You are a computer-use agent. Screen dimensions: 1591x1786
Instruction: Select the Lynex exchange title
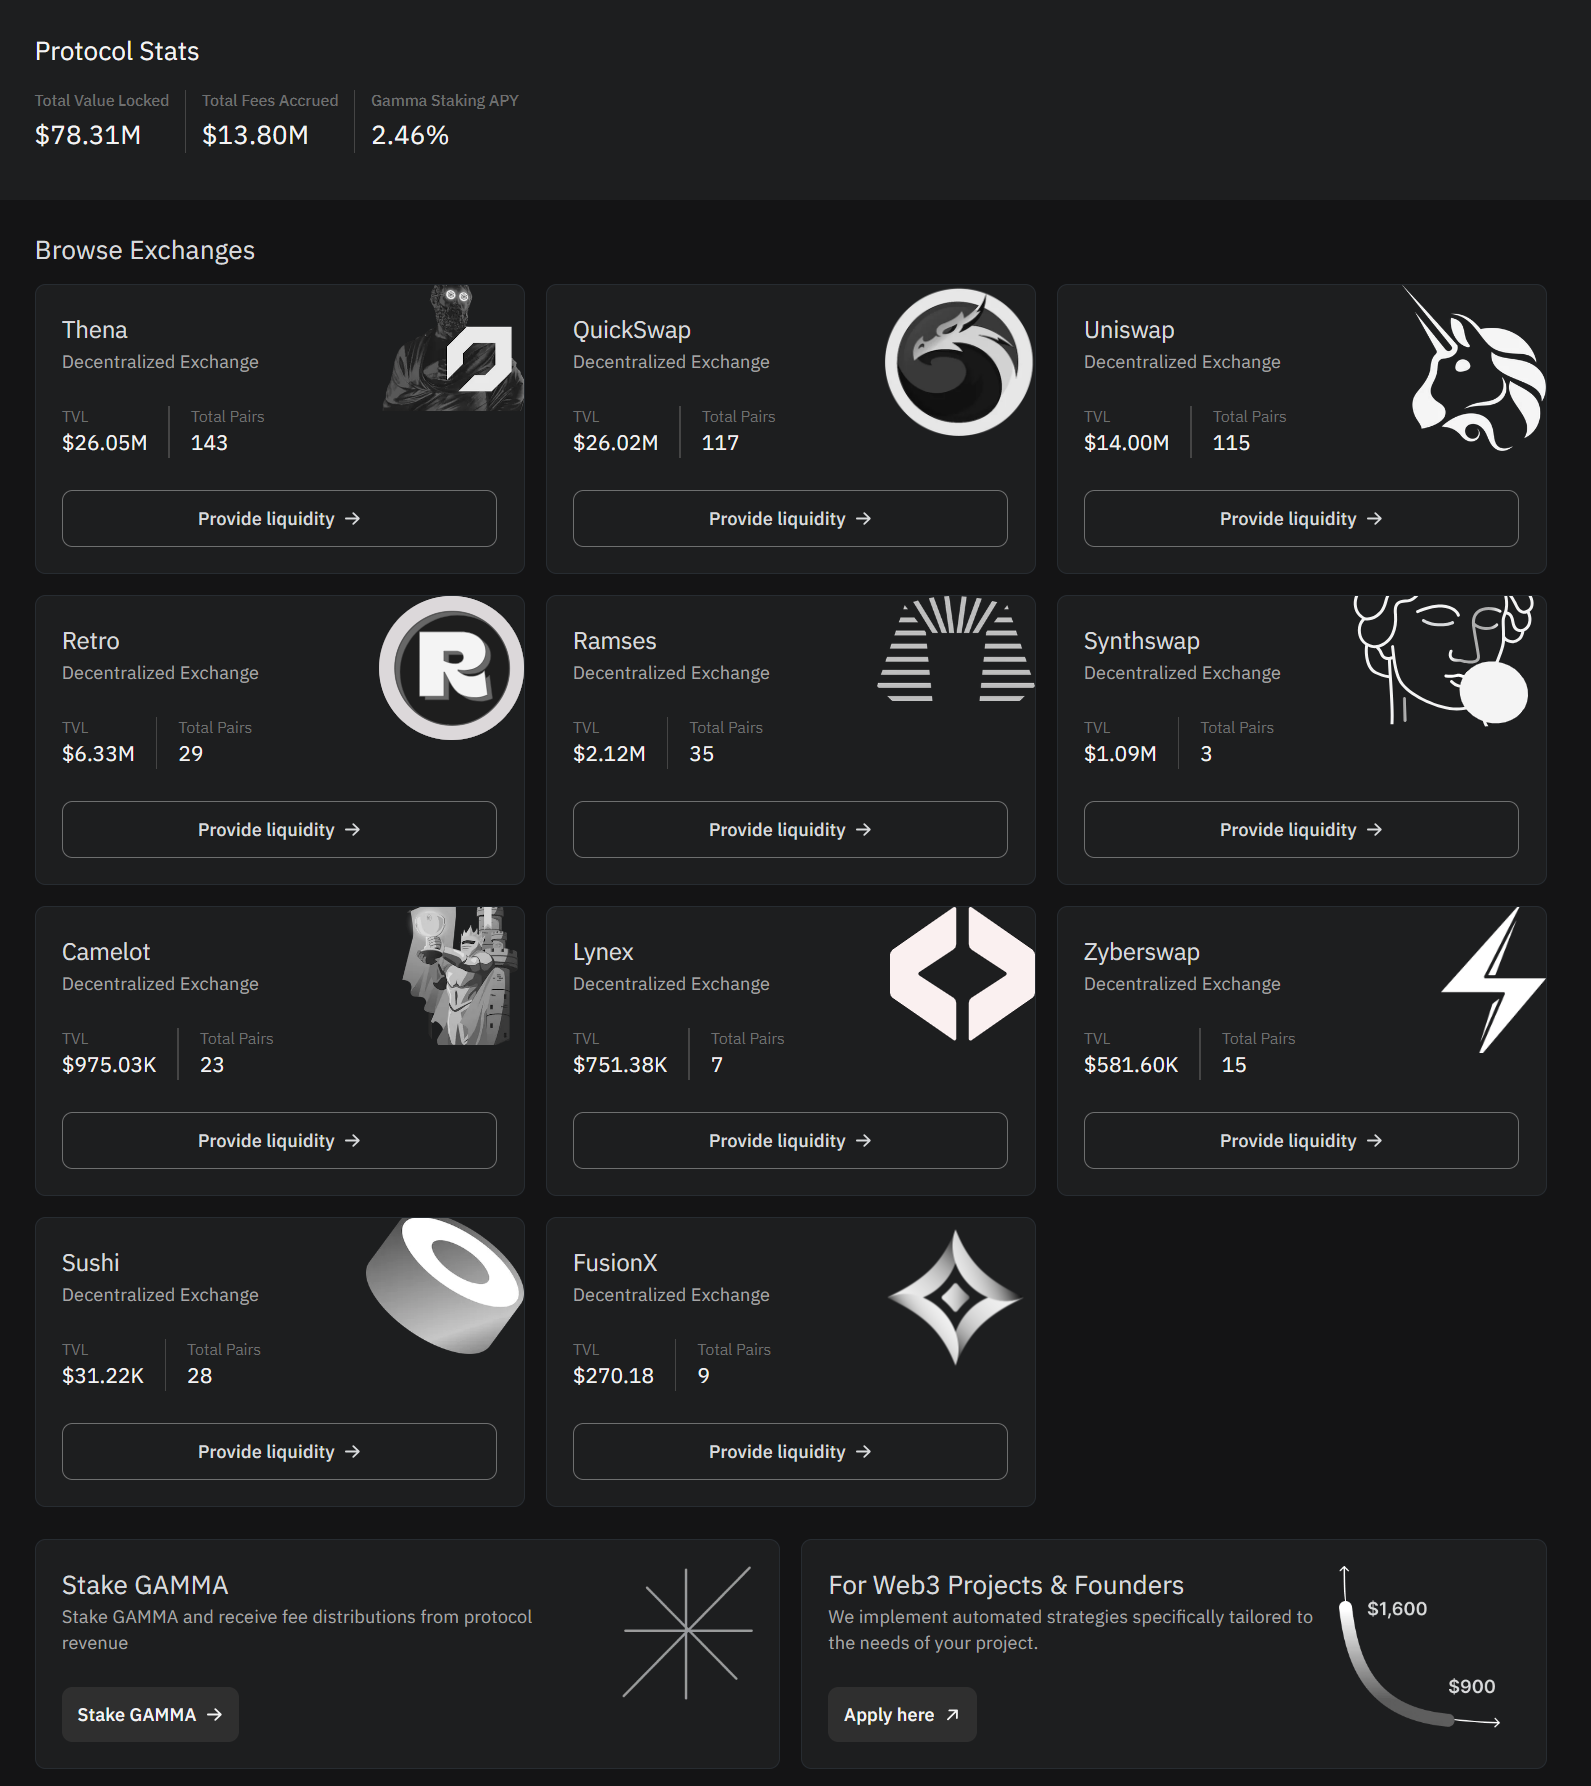(603, 952)
